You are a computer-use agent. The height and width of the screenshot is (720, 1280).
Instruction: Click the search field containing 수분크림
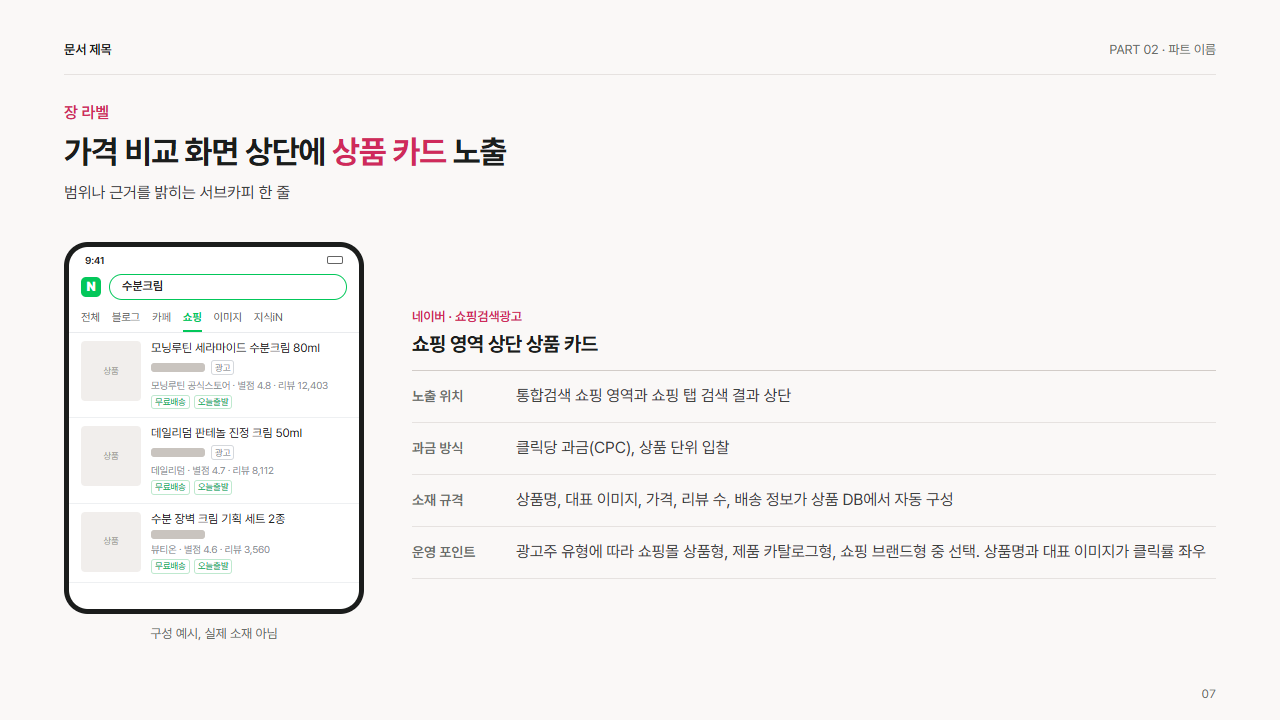(x=228, y=287)
